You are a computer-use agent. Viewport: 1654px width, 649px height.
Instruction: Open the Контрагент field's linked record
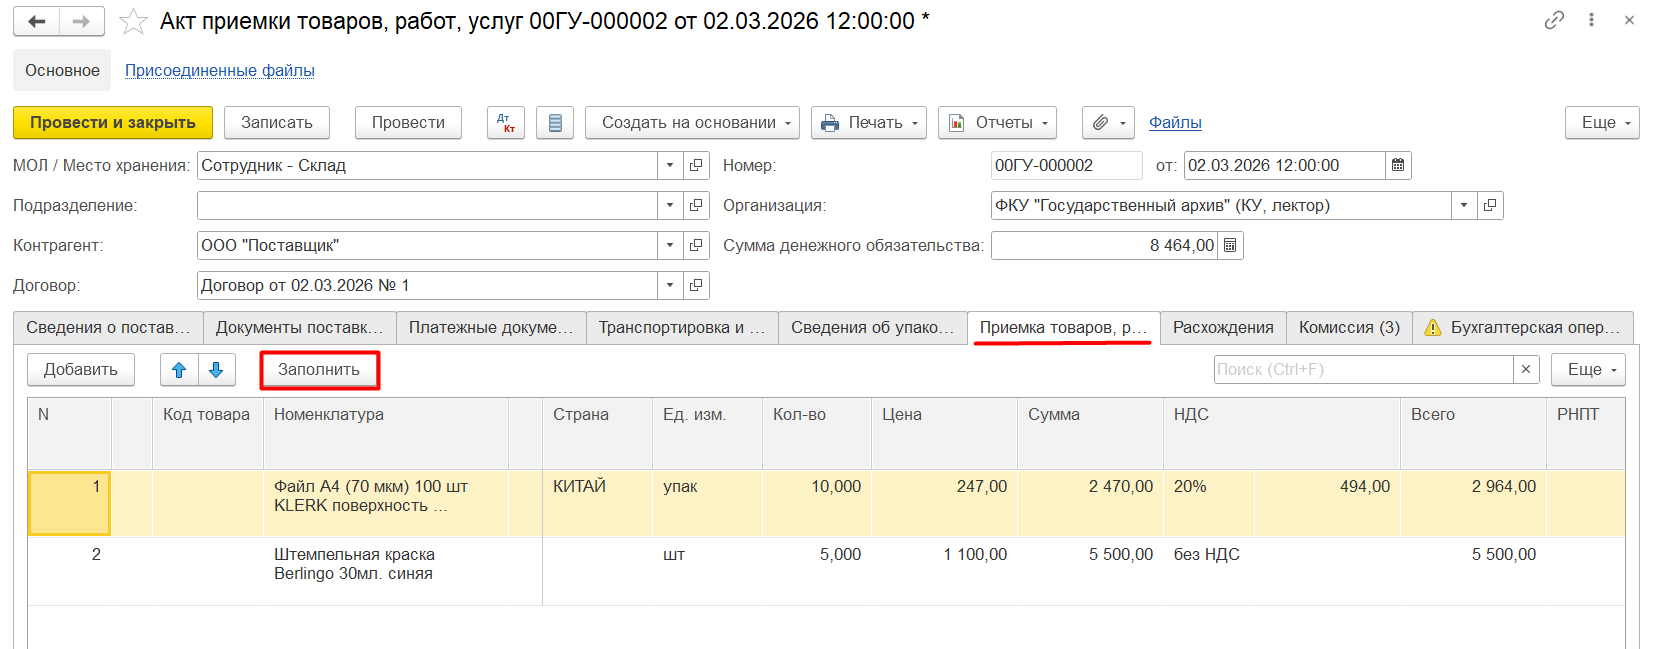697,245
